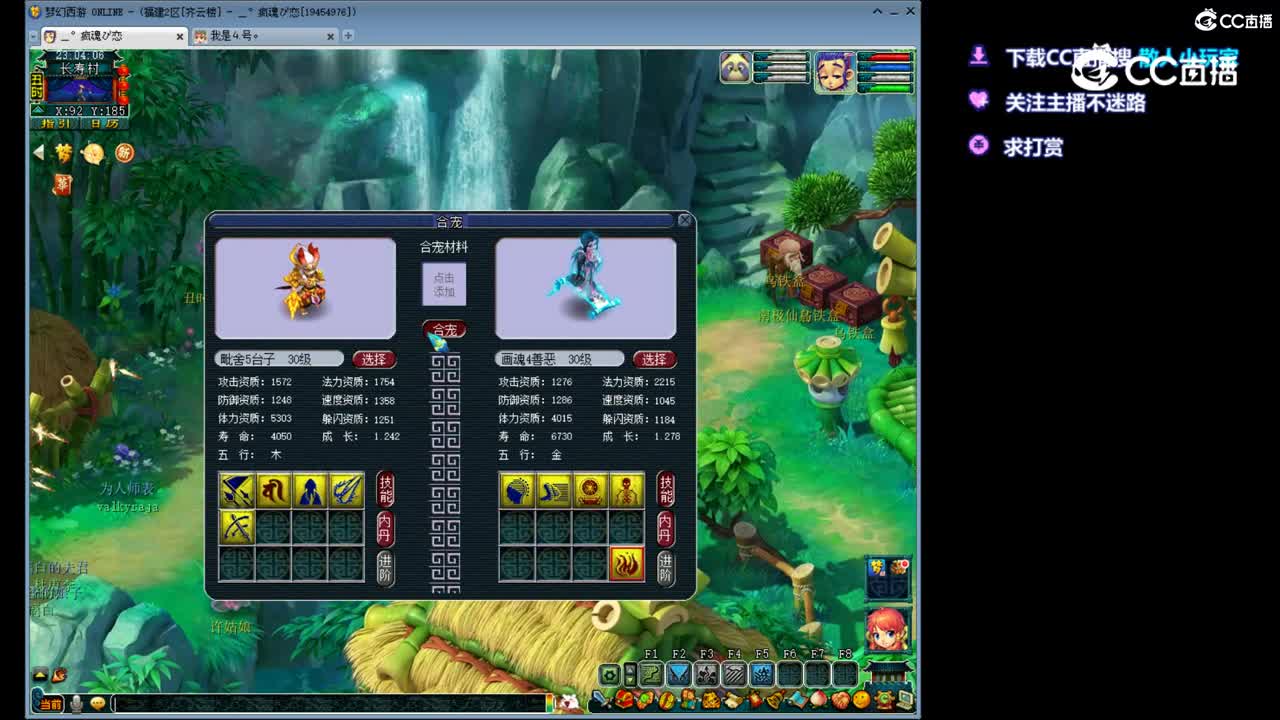Flip the hotkey bar page with arrow stepper
Image resolution: width=1280 pixels, height=720 pixels.
[630, 675]
